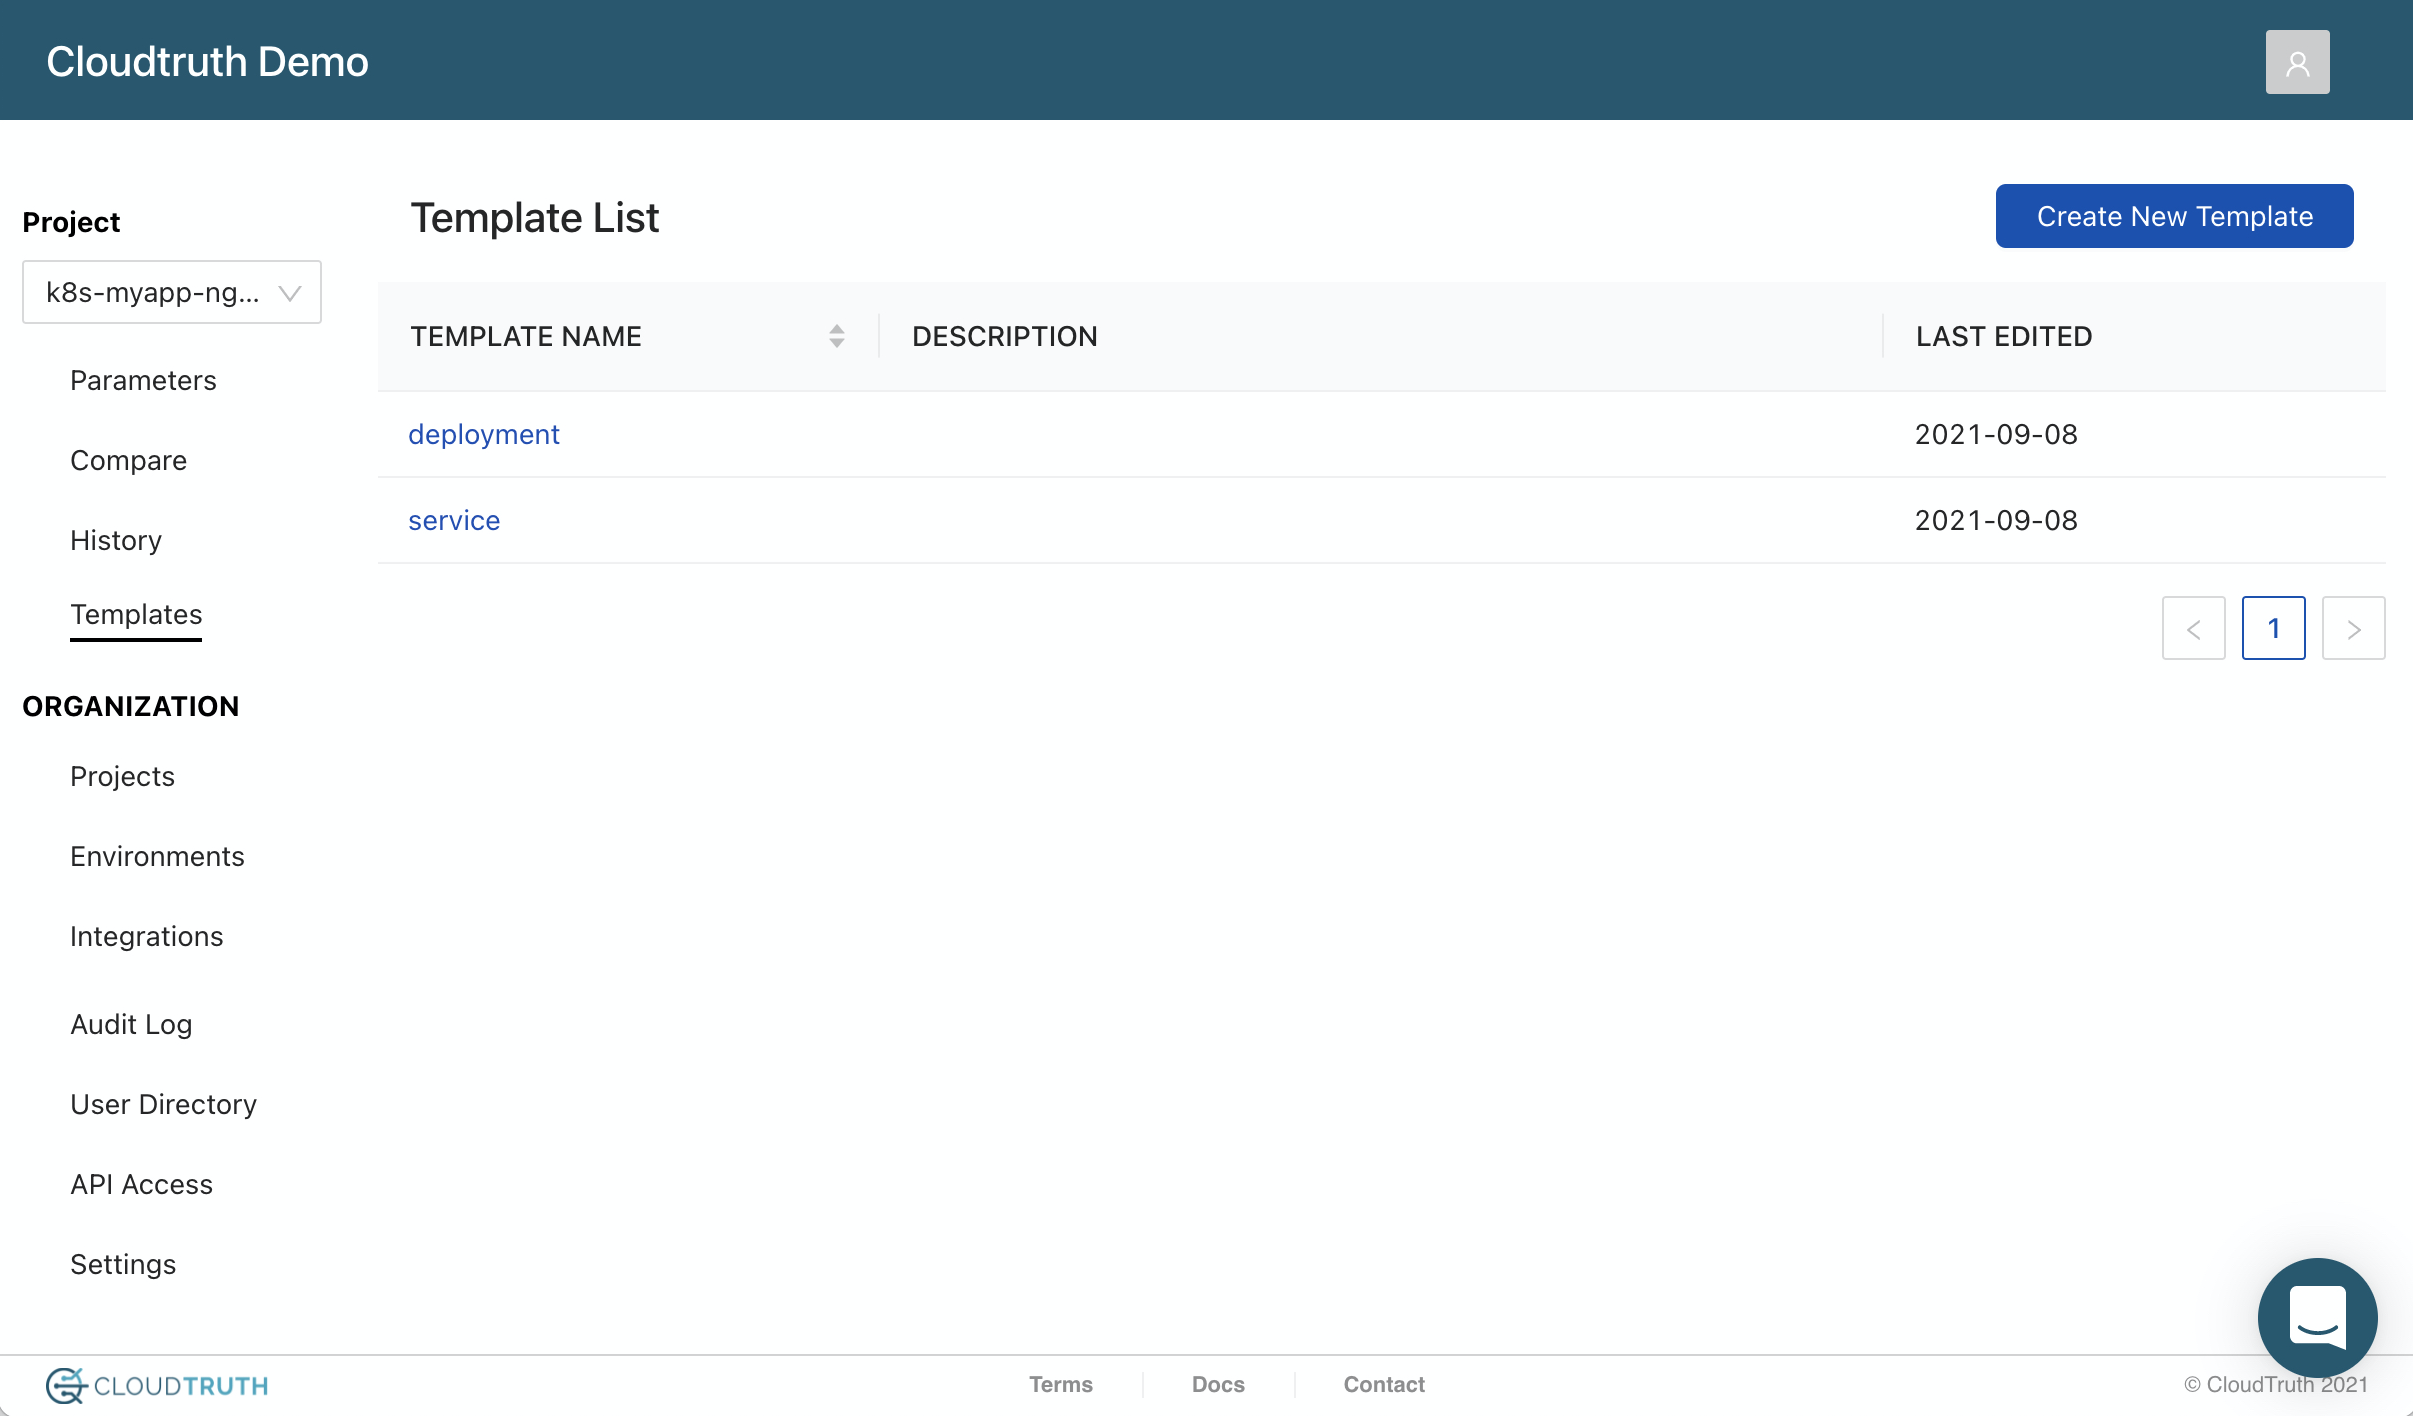The width and height of the screenshot is (2413, 1416).
Task: Open User Directory
Action: pyautogui.click(x=163, y=1104)
